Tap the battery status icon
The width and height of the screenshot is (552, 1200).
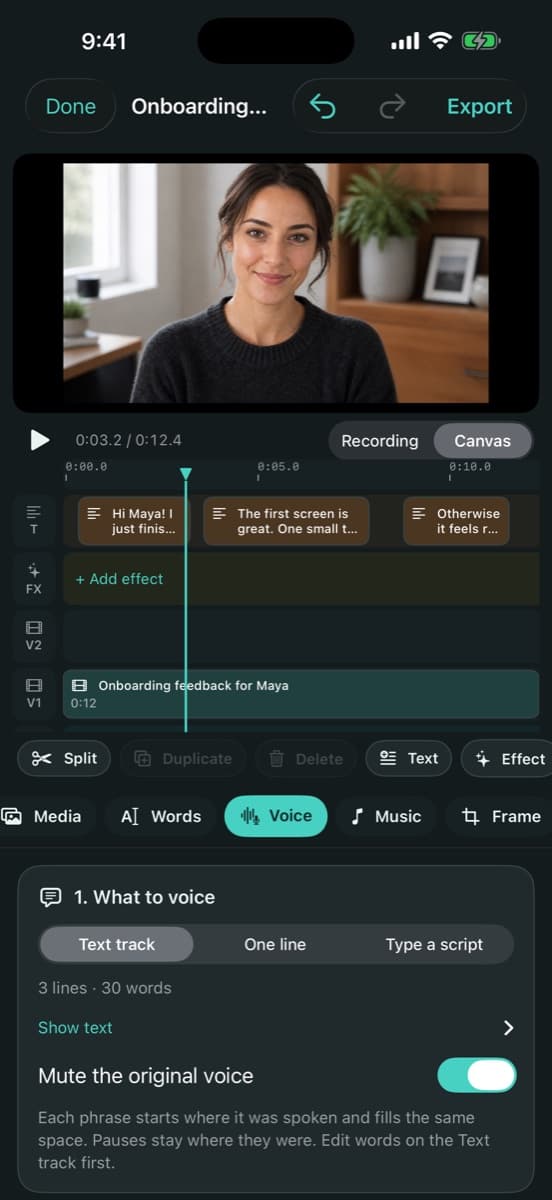pos(480,41)
